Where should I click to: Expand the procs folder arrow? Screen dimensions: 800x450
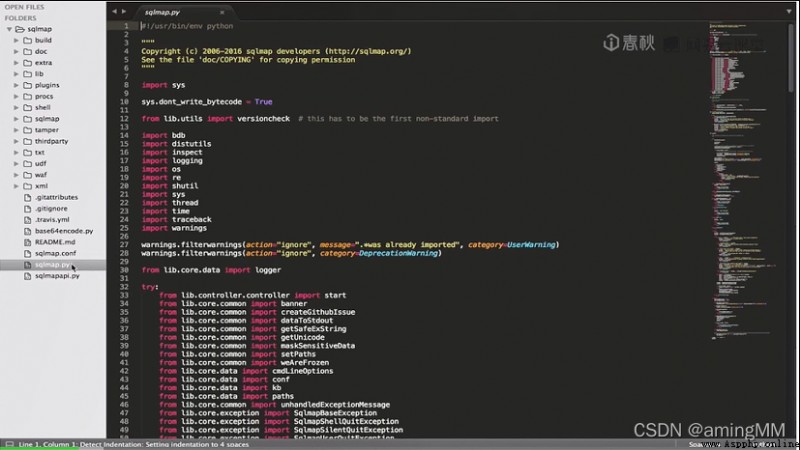click(16, 96)
